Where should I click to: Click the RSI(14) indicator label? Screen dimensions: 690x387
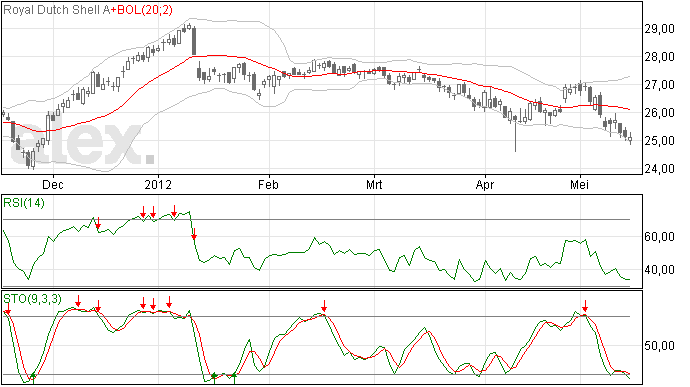pyautogui.click(x=24, y=203)
